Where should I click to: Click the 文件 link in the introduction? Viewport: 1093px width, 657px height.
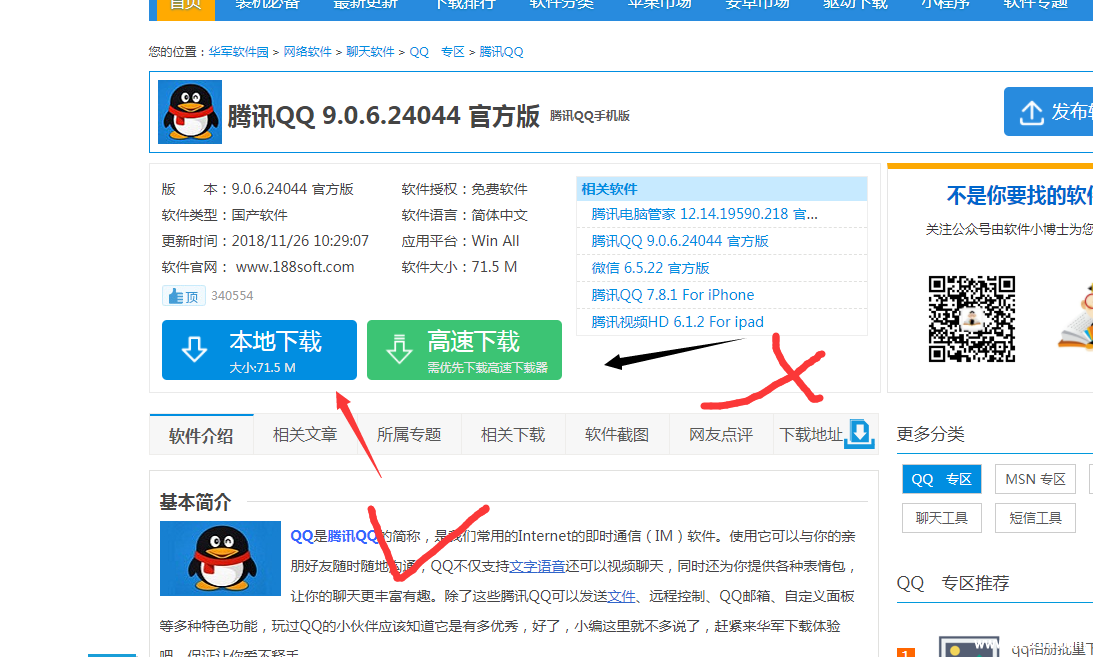[x=622, y=596]
